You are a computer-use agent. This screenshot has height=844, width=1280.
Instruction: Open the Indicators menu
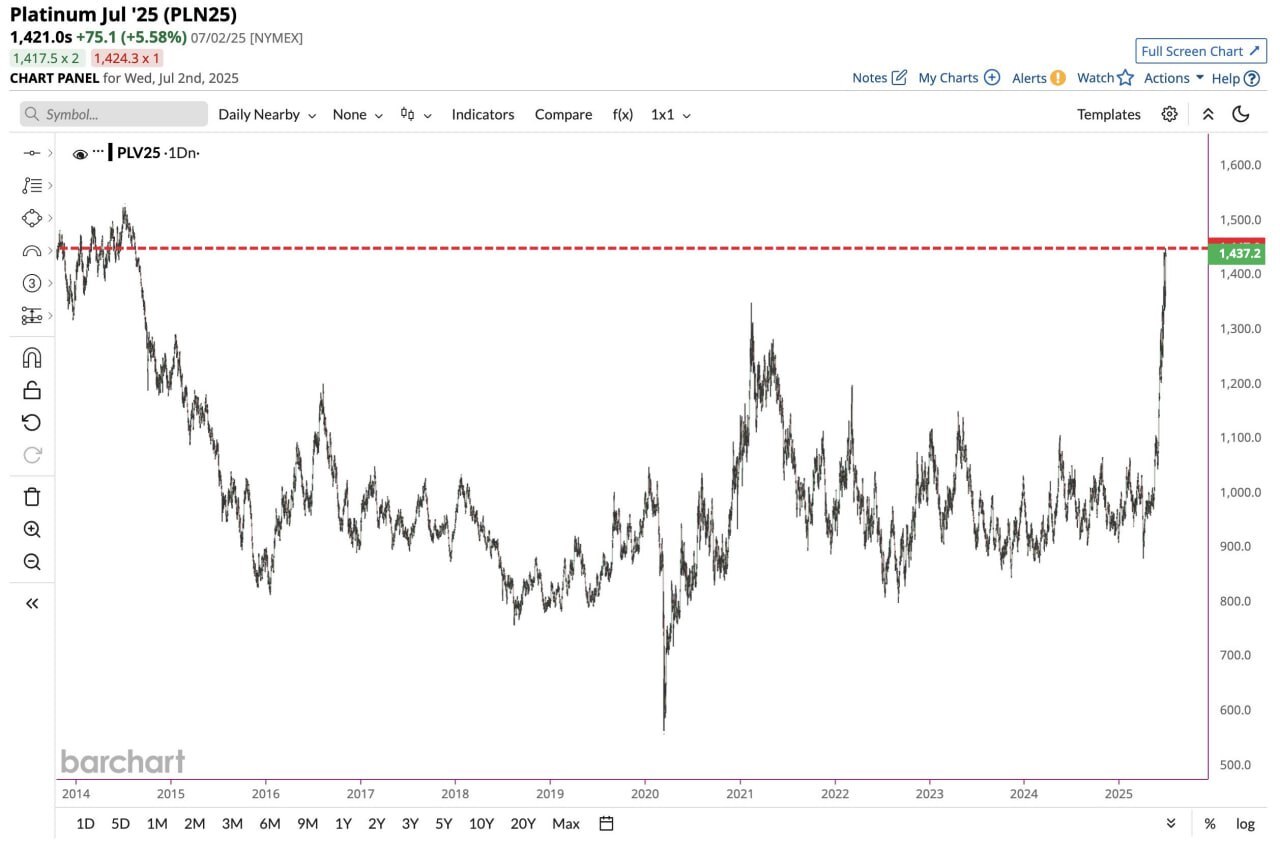point(483,114)
